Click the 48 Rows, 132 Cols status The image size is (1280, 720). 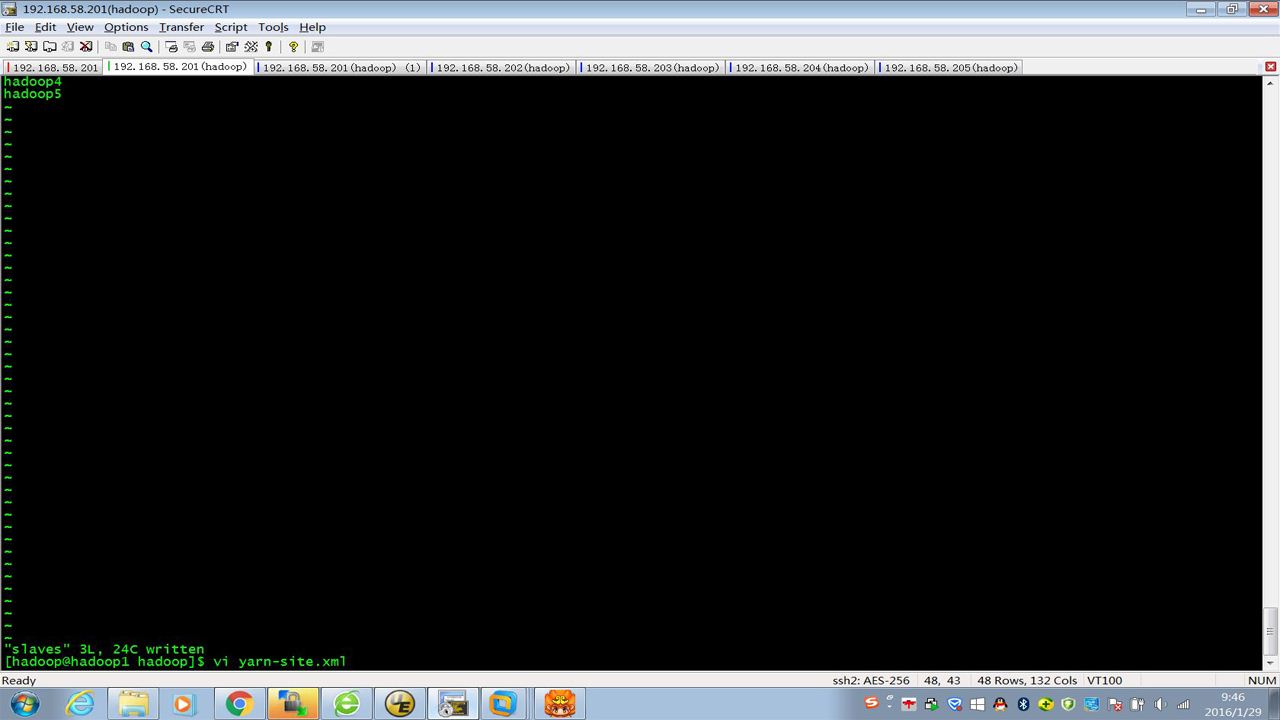(1027, 680)
